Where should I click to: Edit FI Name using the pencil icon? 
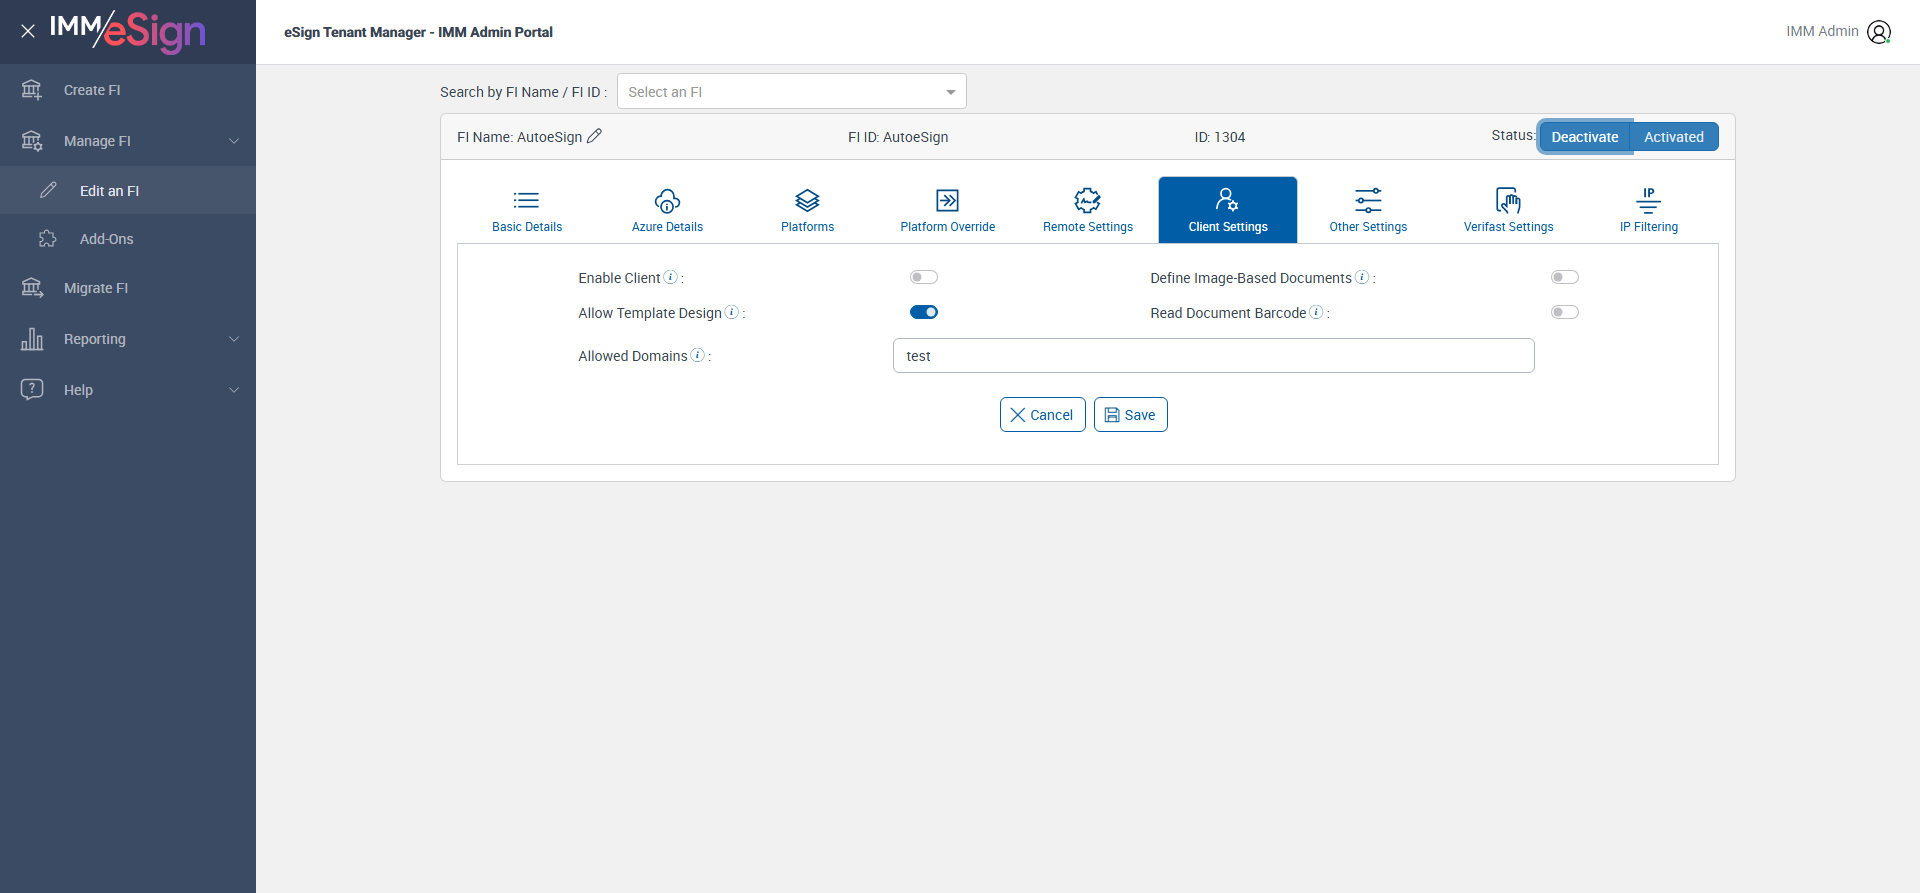(x=594, y=136)
